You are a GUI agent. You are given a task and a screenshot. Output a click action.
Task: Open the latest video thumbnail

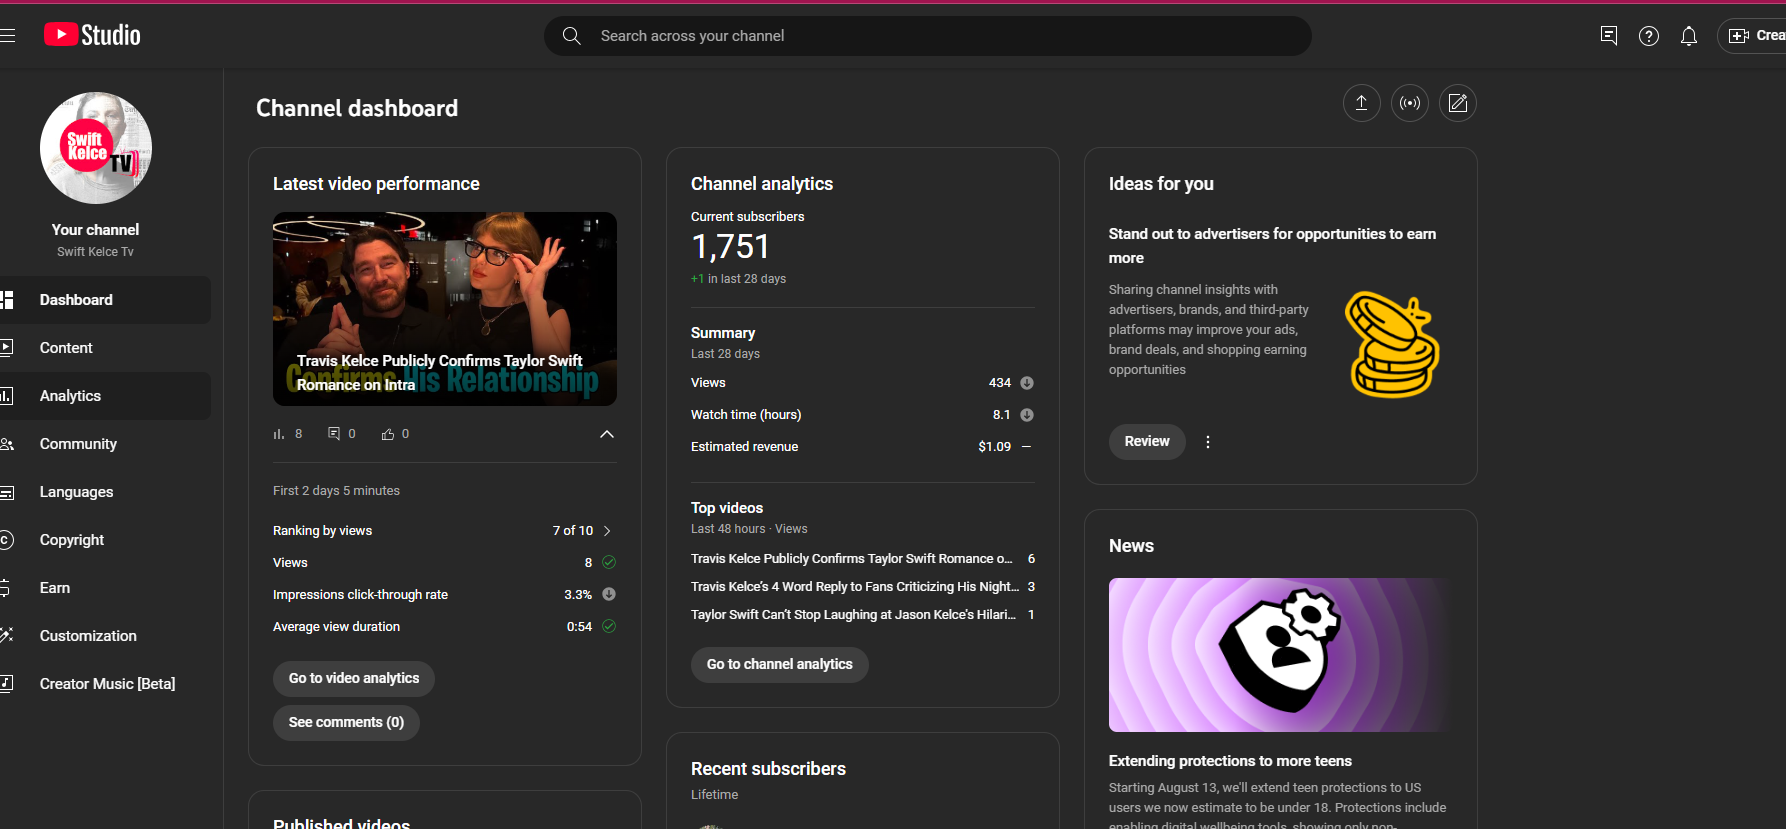coord(445,309)
